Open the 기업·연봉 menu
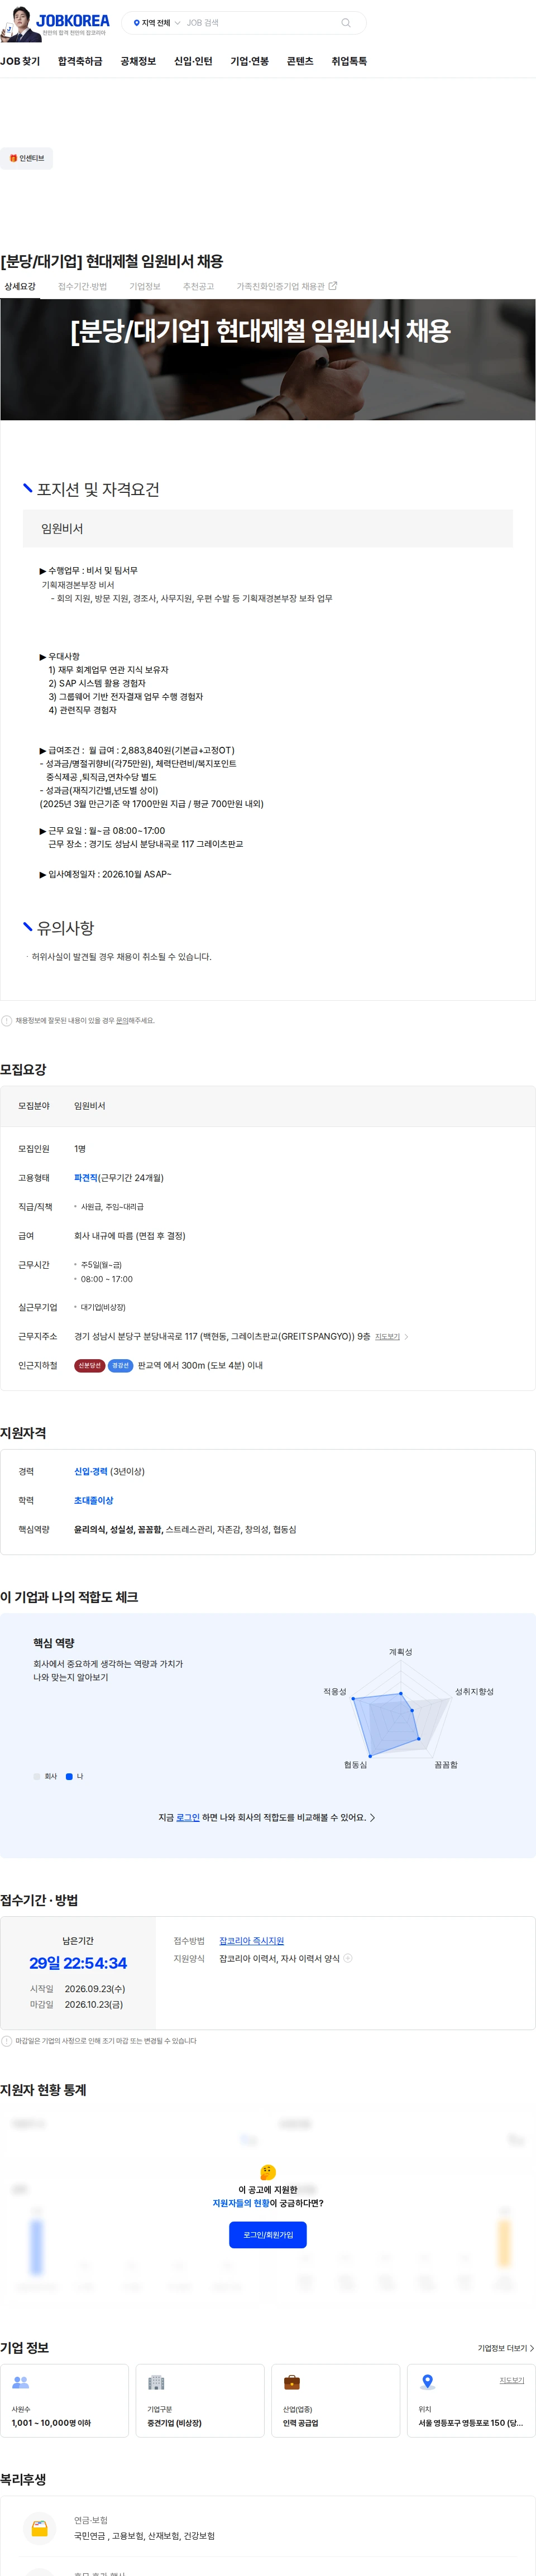The height and width of the screenshot is (2576, 536). coord(250,61)
